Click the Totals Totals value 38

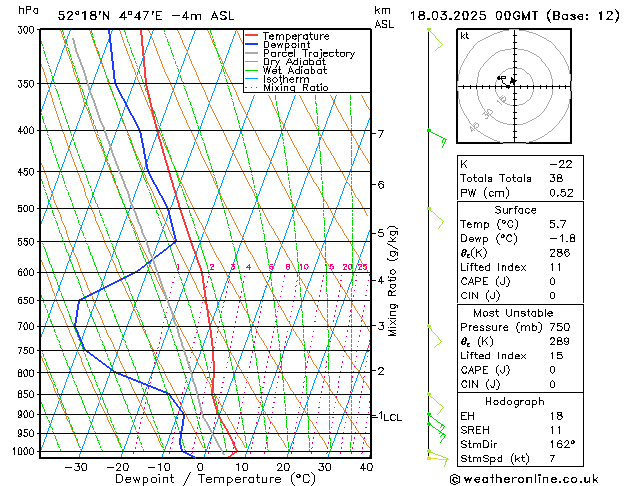point(556,178)
